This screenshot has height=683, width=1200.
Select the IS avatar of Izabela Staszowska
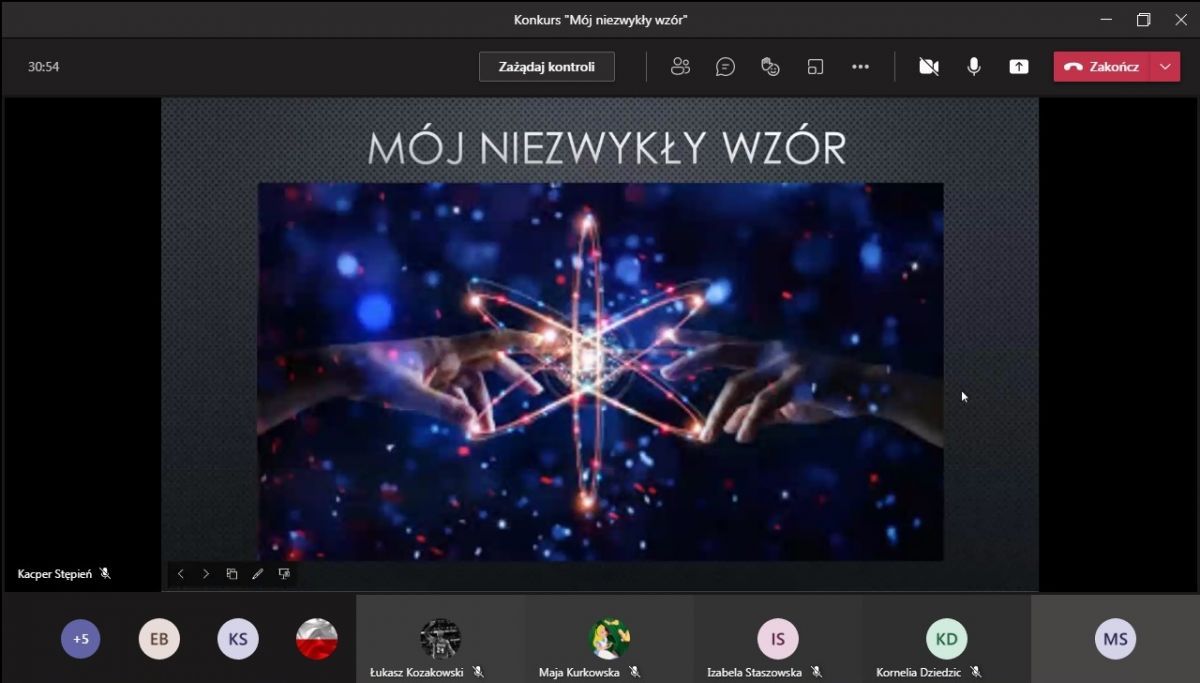[778, 639]
